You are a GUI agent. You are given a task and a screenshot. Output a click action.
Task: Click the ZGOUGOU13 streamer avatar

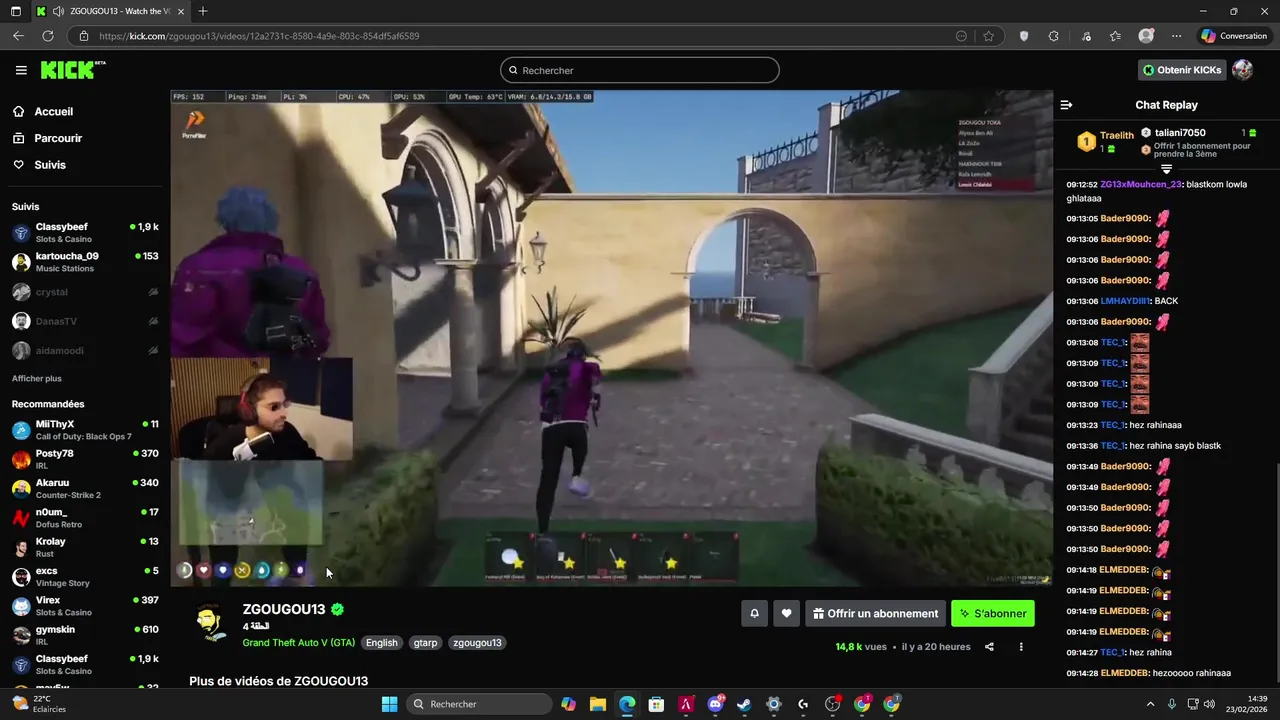[x=210, y=622]
